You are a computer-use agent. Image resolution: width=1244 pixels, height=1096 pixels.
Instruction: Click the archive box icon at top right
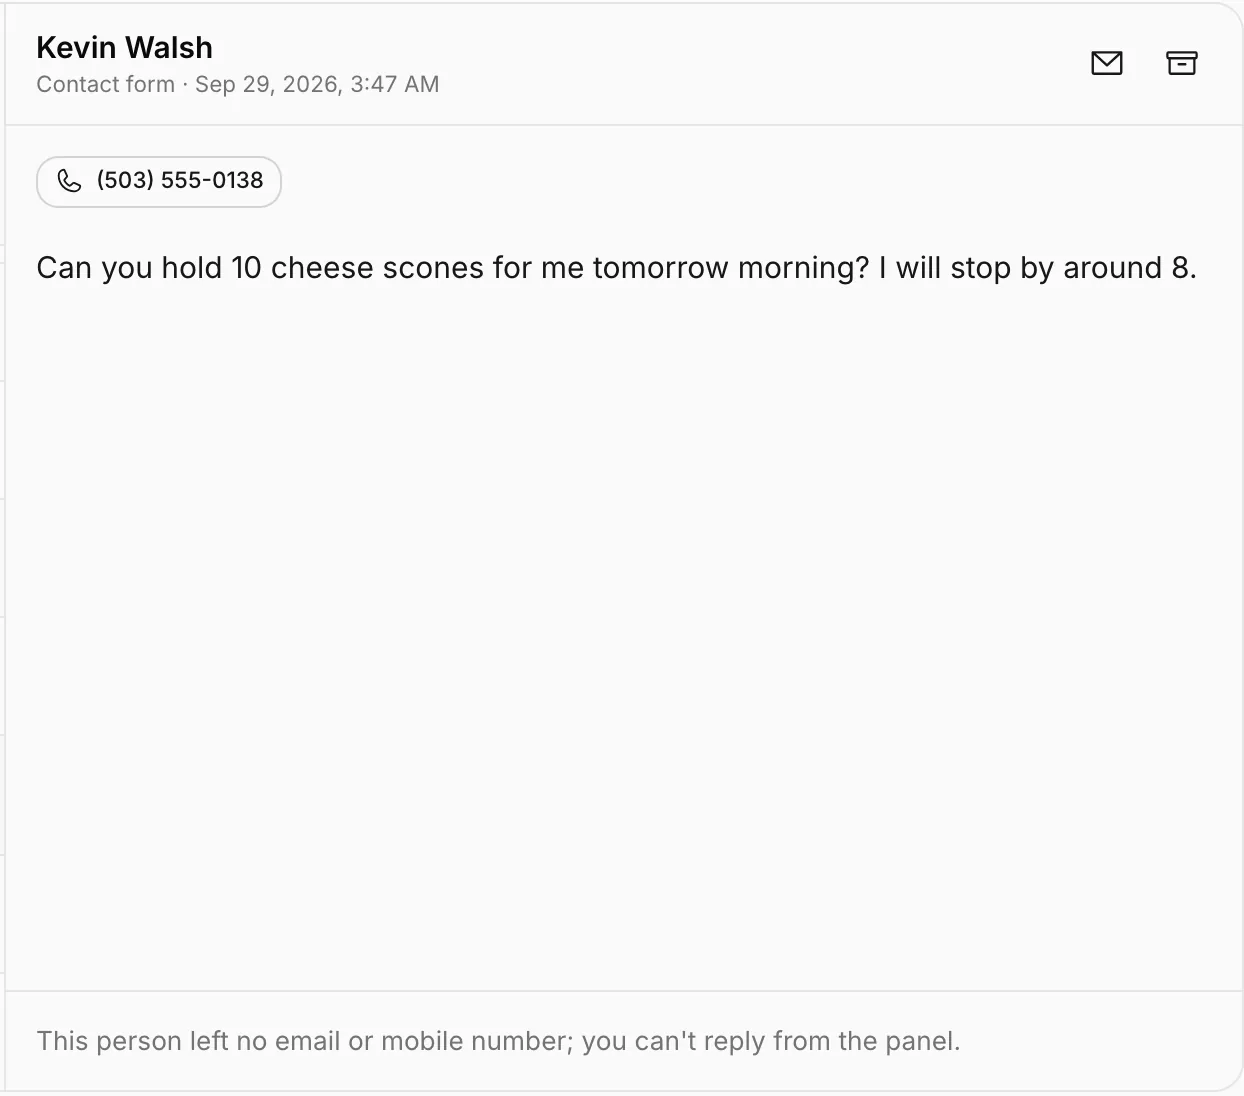1182,63
